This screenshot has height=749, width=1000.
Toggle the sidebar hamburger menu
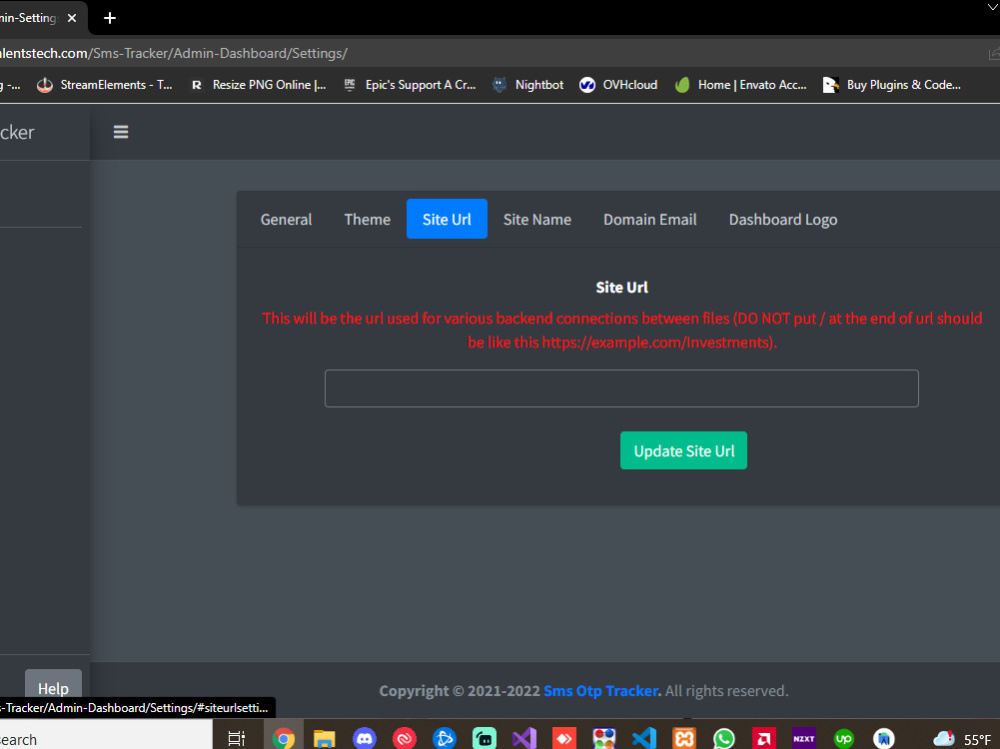tap(121, 132)
